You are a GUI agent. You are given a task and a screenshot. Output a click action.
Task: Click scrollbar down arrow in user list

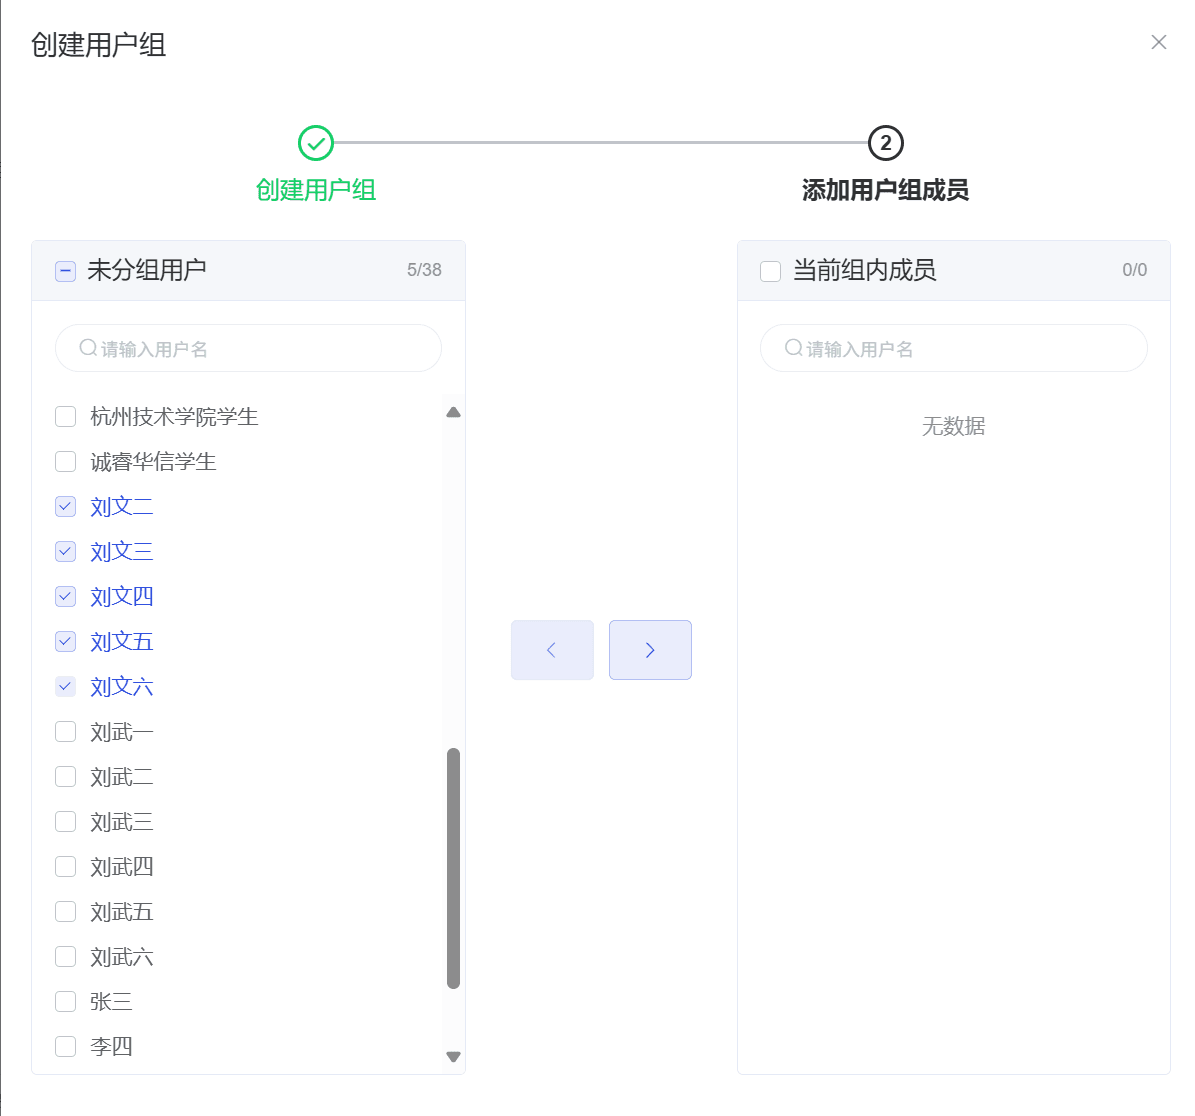(x=453, y=1057)
